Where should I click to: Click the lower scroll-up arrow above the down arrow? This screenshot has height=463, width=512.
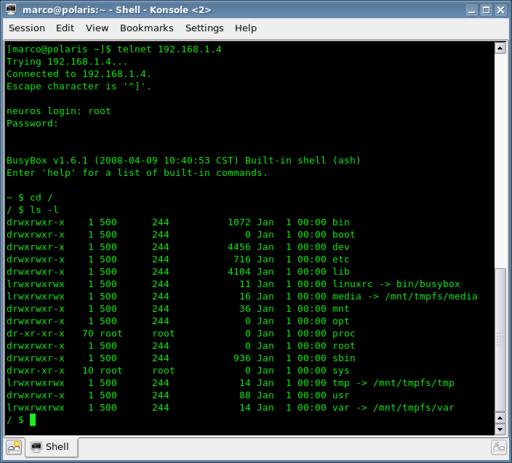(500, 418)
